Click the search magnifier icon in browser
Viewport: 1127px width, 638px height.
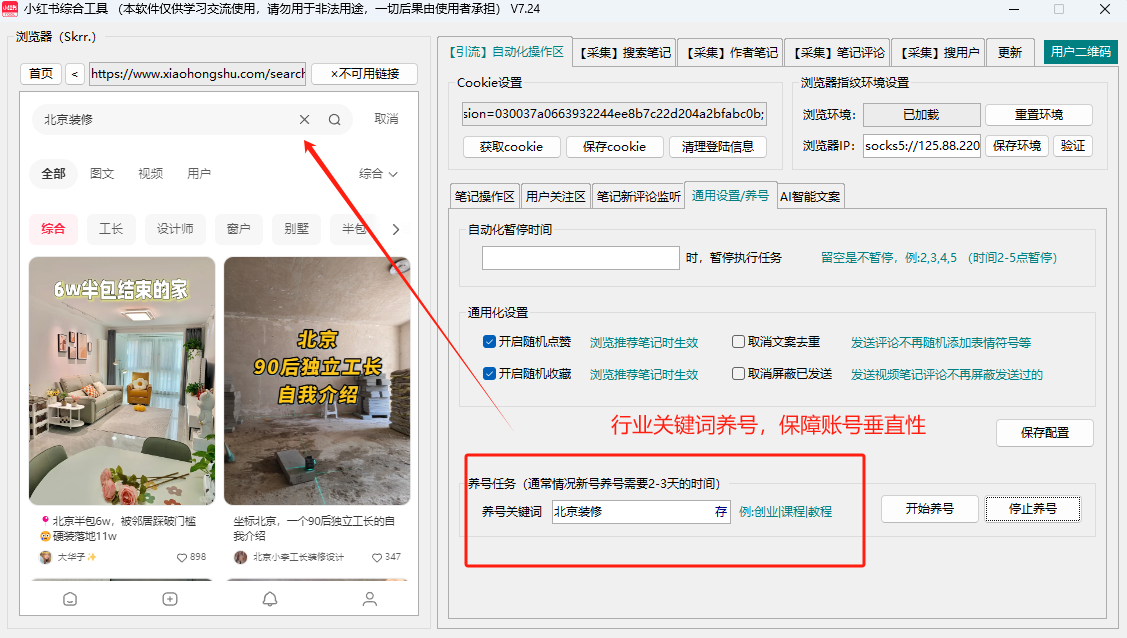pyautogui.click(x=335, y=120)
